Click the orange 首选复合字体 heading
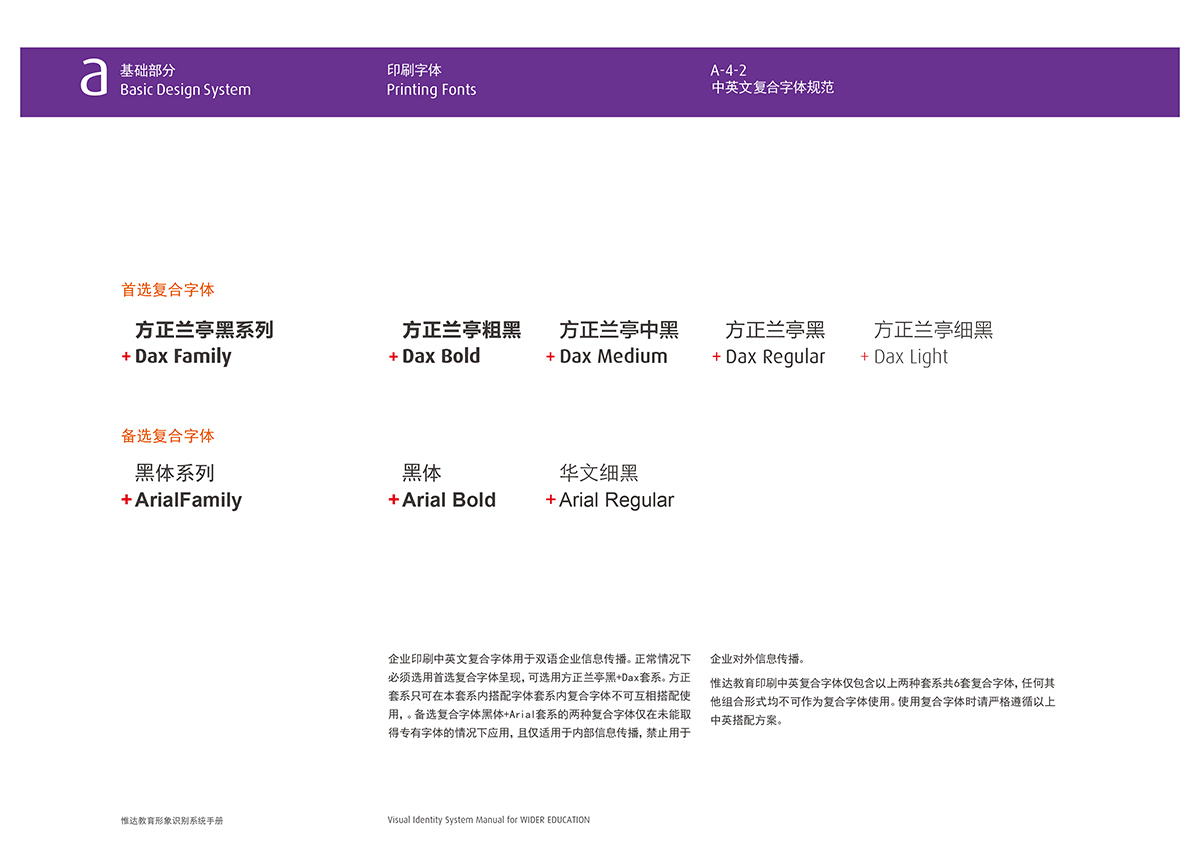1200x849 pixels. coord(168,290)
